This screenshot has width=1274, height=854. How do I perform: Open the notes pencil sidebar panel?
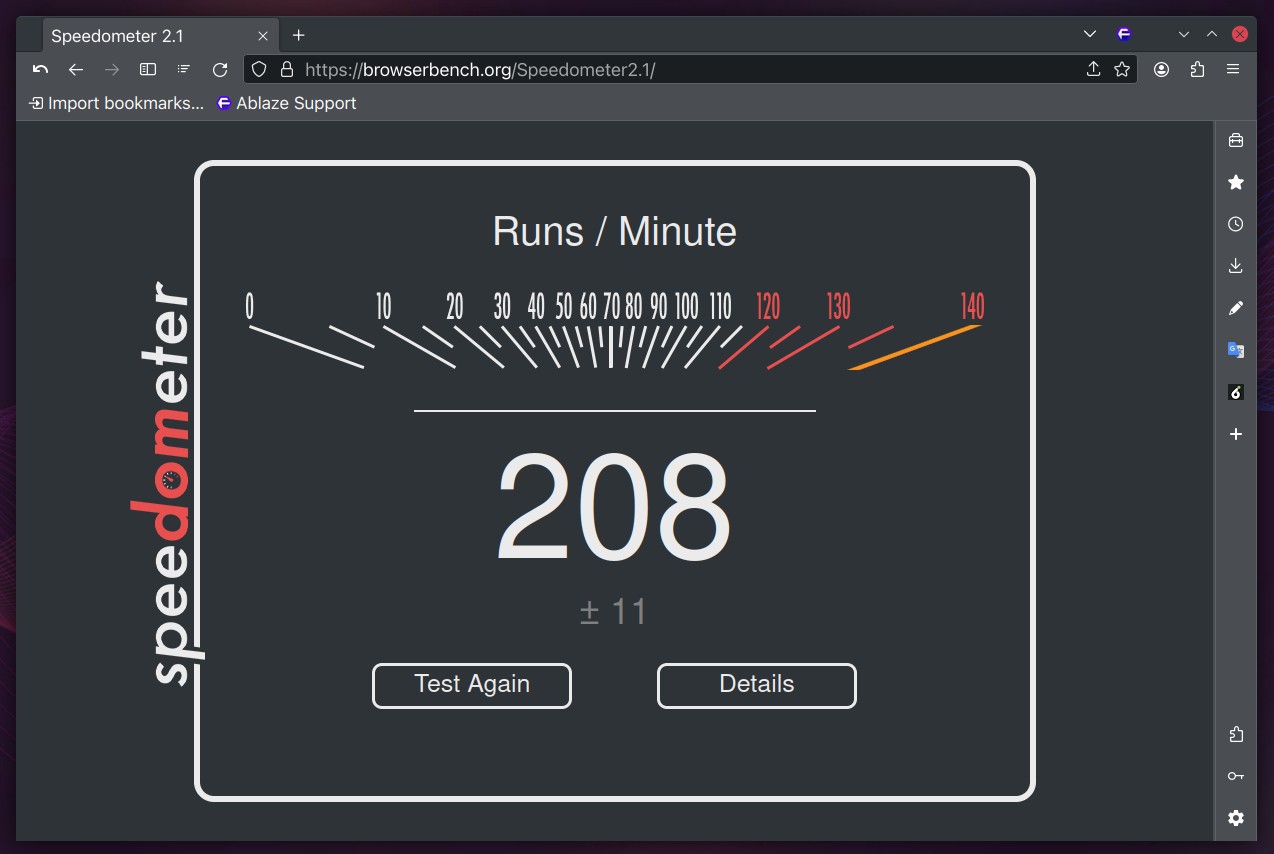[x=1236, y=308]
